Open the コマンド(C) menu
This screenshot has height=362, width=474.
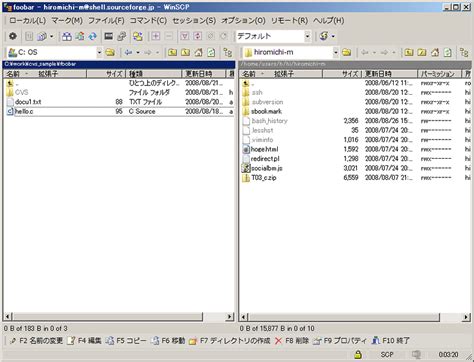click(148, 21)
